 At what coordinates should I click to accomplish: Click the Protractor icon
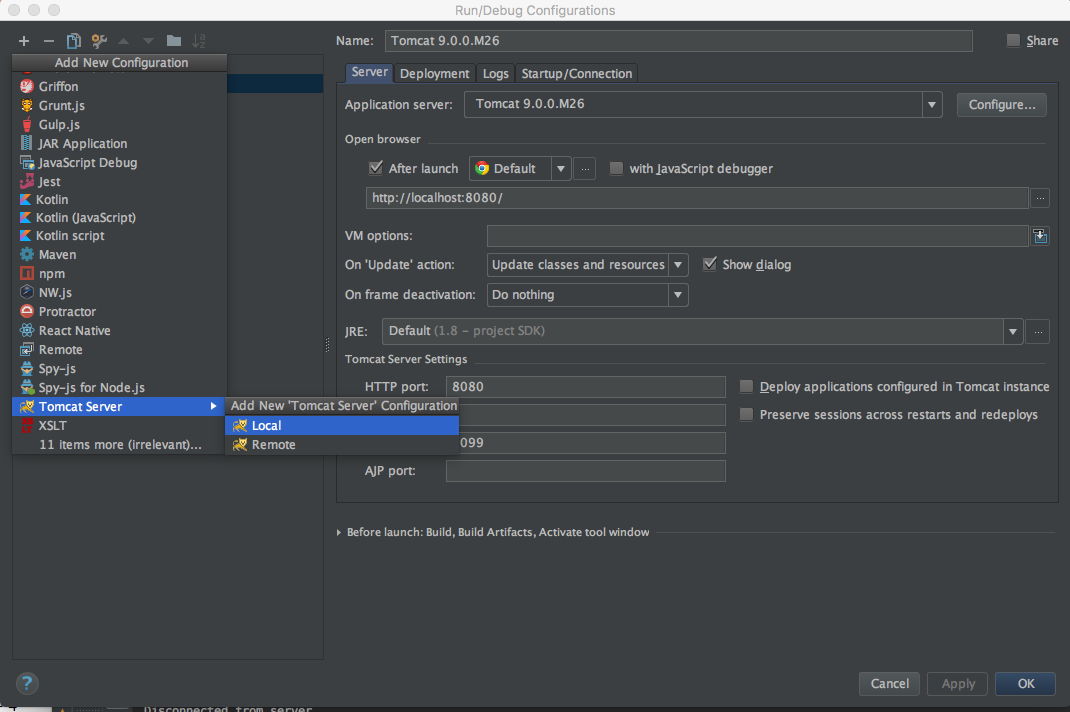tap(27, 311)
